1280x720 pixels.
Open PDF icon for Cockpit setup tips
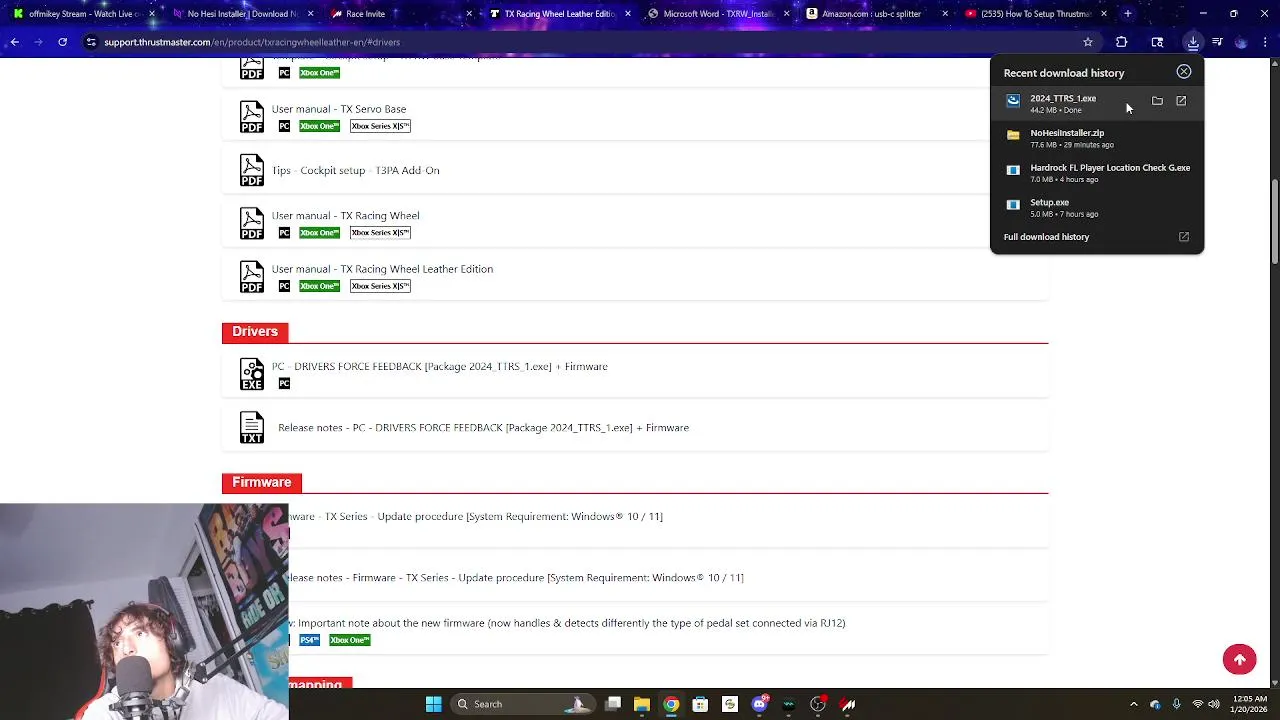coord(252,170)
